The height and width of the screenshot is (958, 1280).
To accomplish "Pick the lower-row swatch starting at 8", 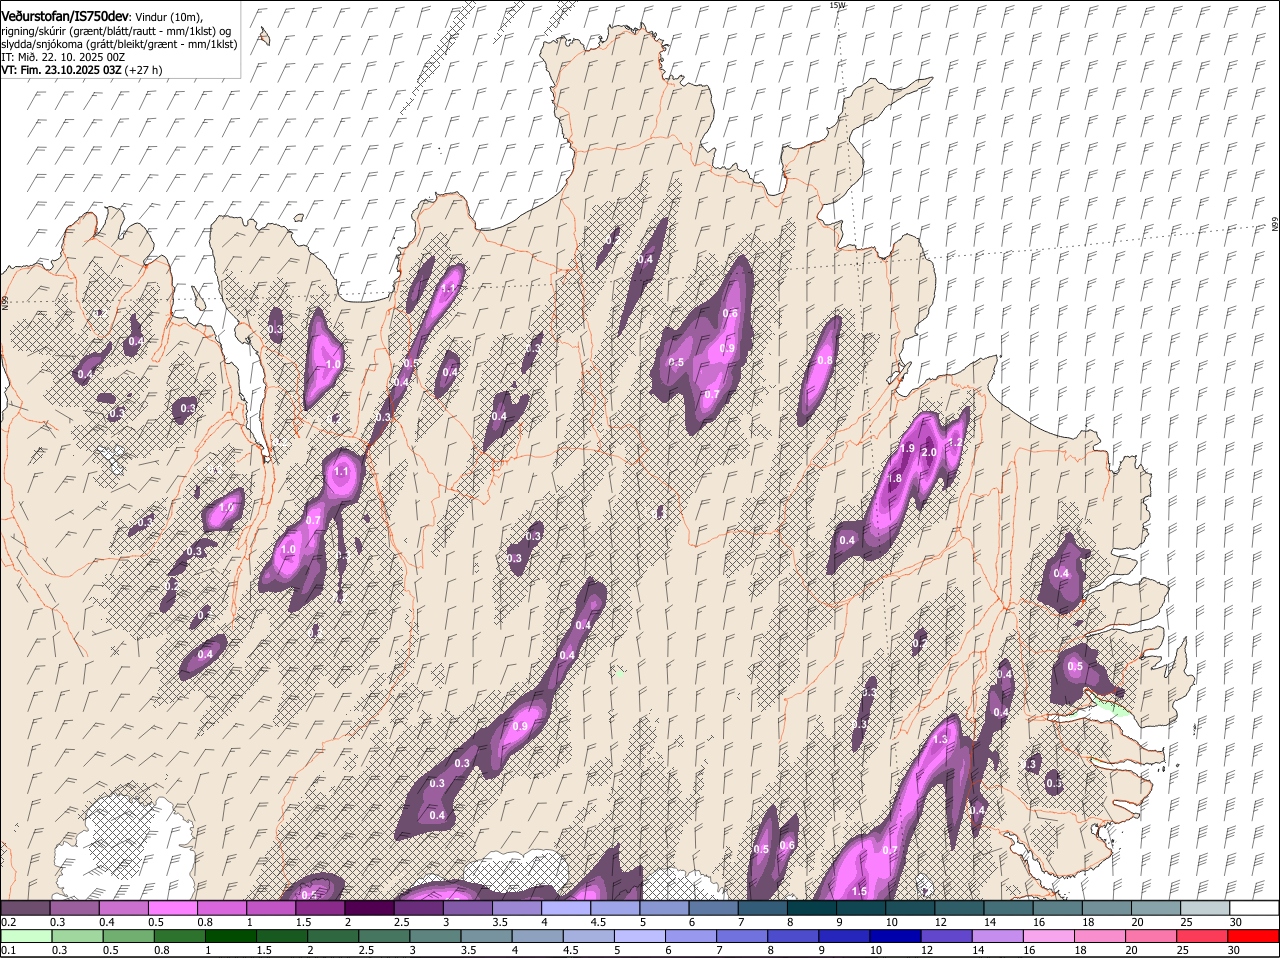I will 793,936.
